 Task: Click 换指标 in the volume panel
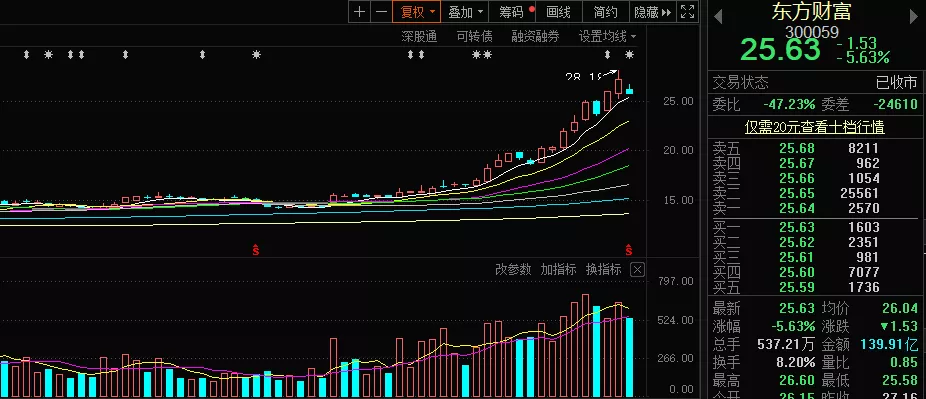(604, 270)
